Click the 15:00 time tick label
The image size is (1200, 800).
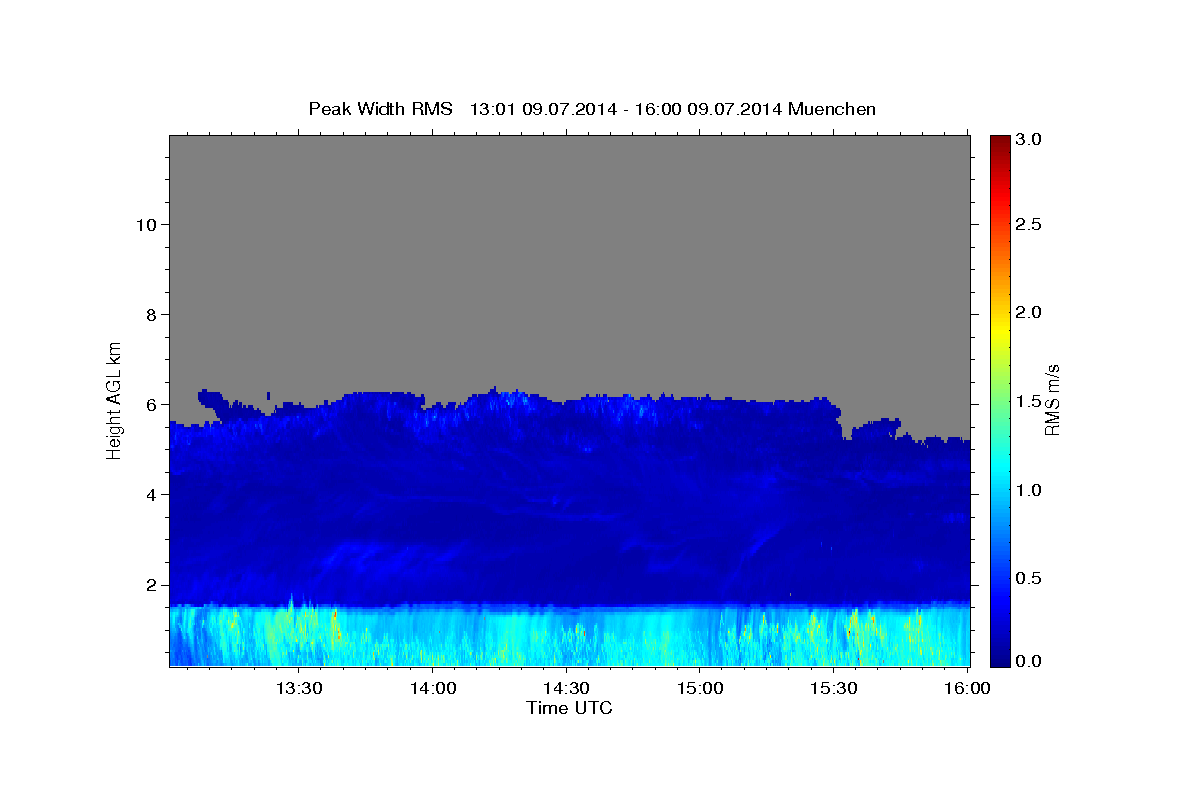[699, 689]
